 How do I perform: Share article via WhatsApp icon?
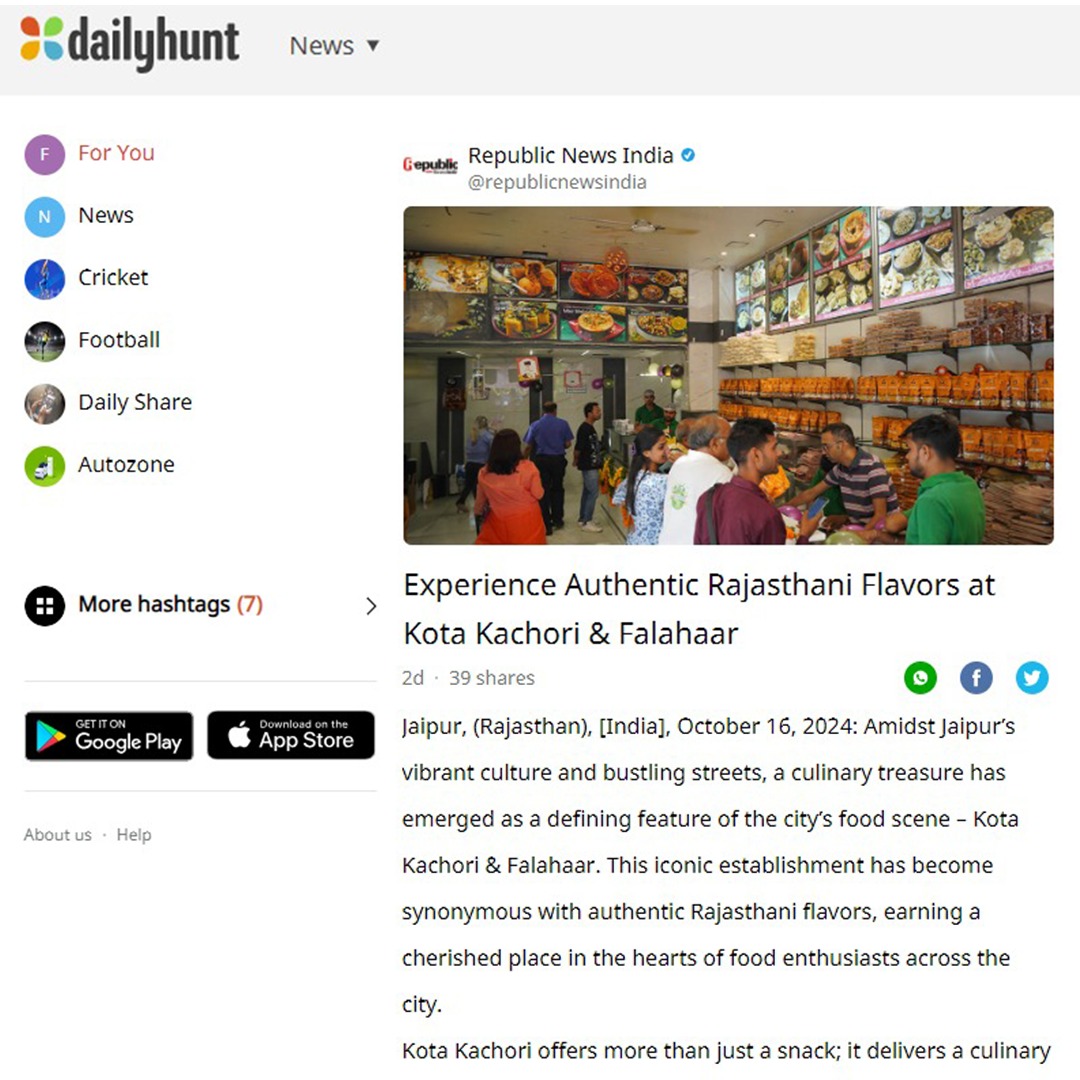920,678
